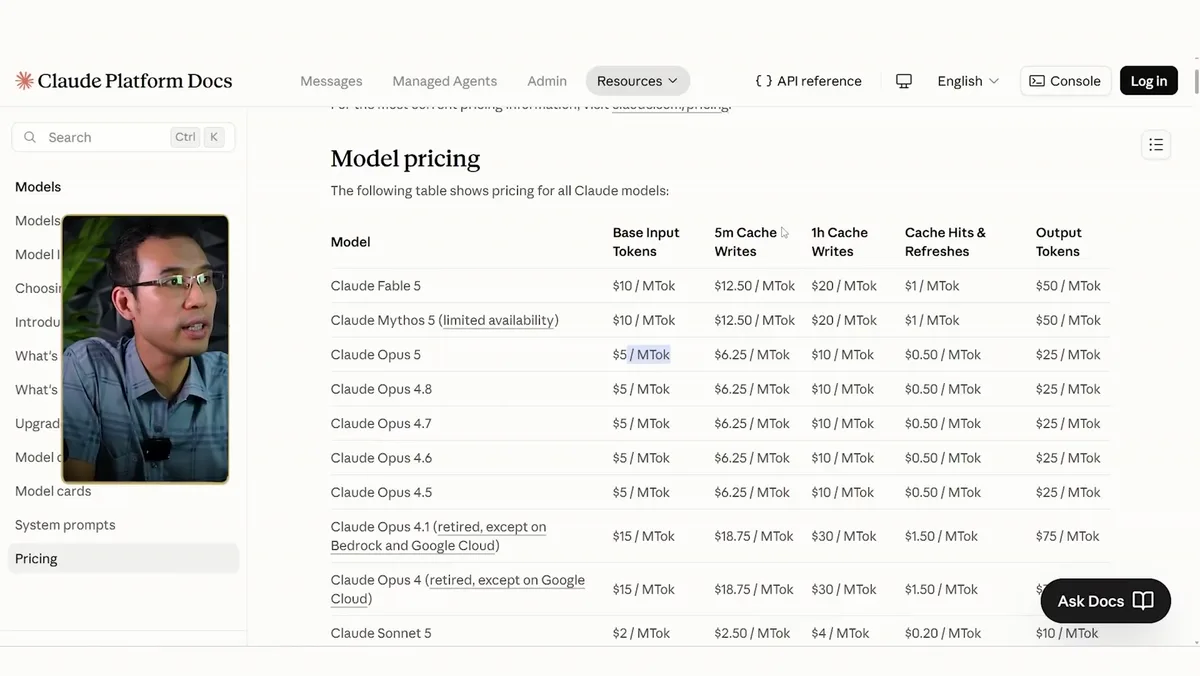
Task: Open the Ask Docs assistant
Action: point(1105,601)
